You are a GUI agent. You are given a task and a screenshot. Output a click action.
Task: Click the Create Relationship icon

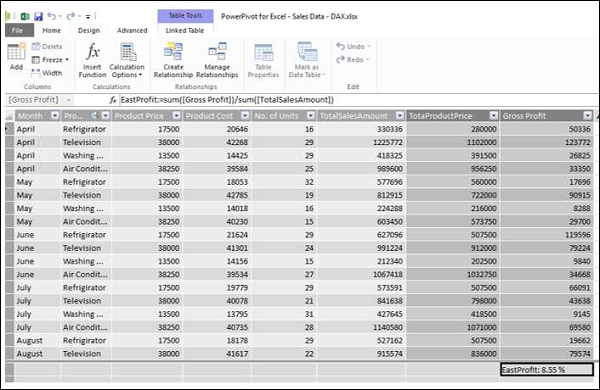click(x=173, y=51)
